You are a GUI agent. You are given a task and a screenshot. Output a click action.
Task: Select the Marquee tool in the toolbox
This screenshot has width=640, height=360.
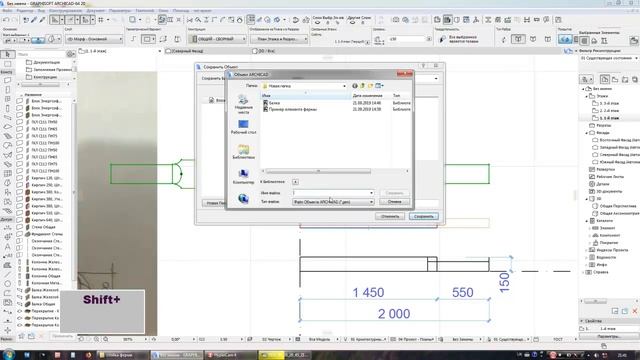click(7, 64)
